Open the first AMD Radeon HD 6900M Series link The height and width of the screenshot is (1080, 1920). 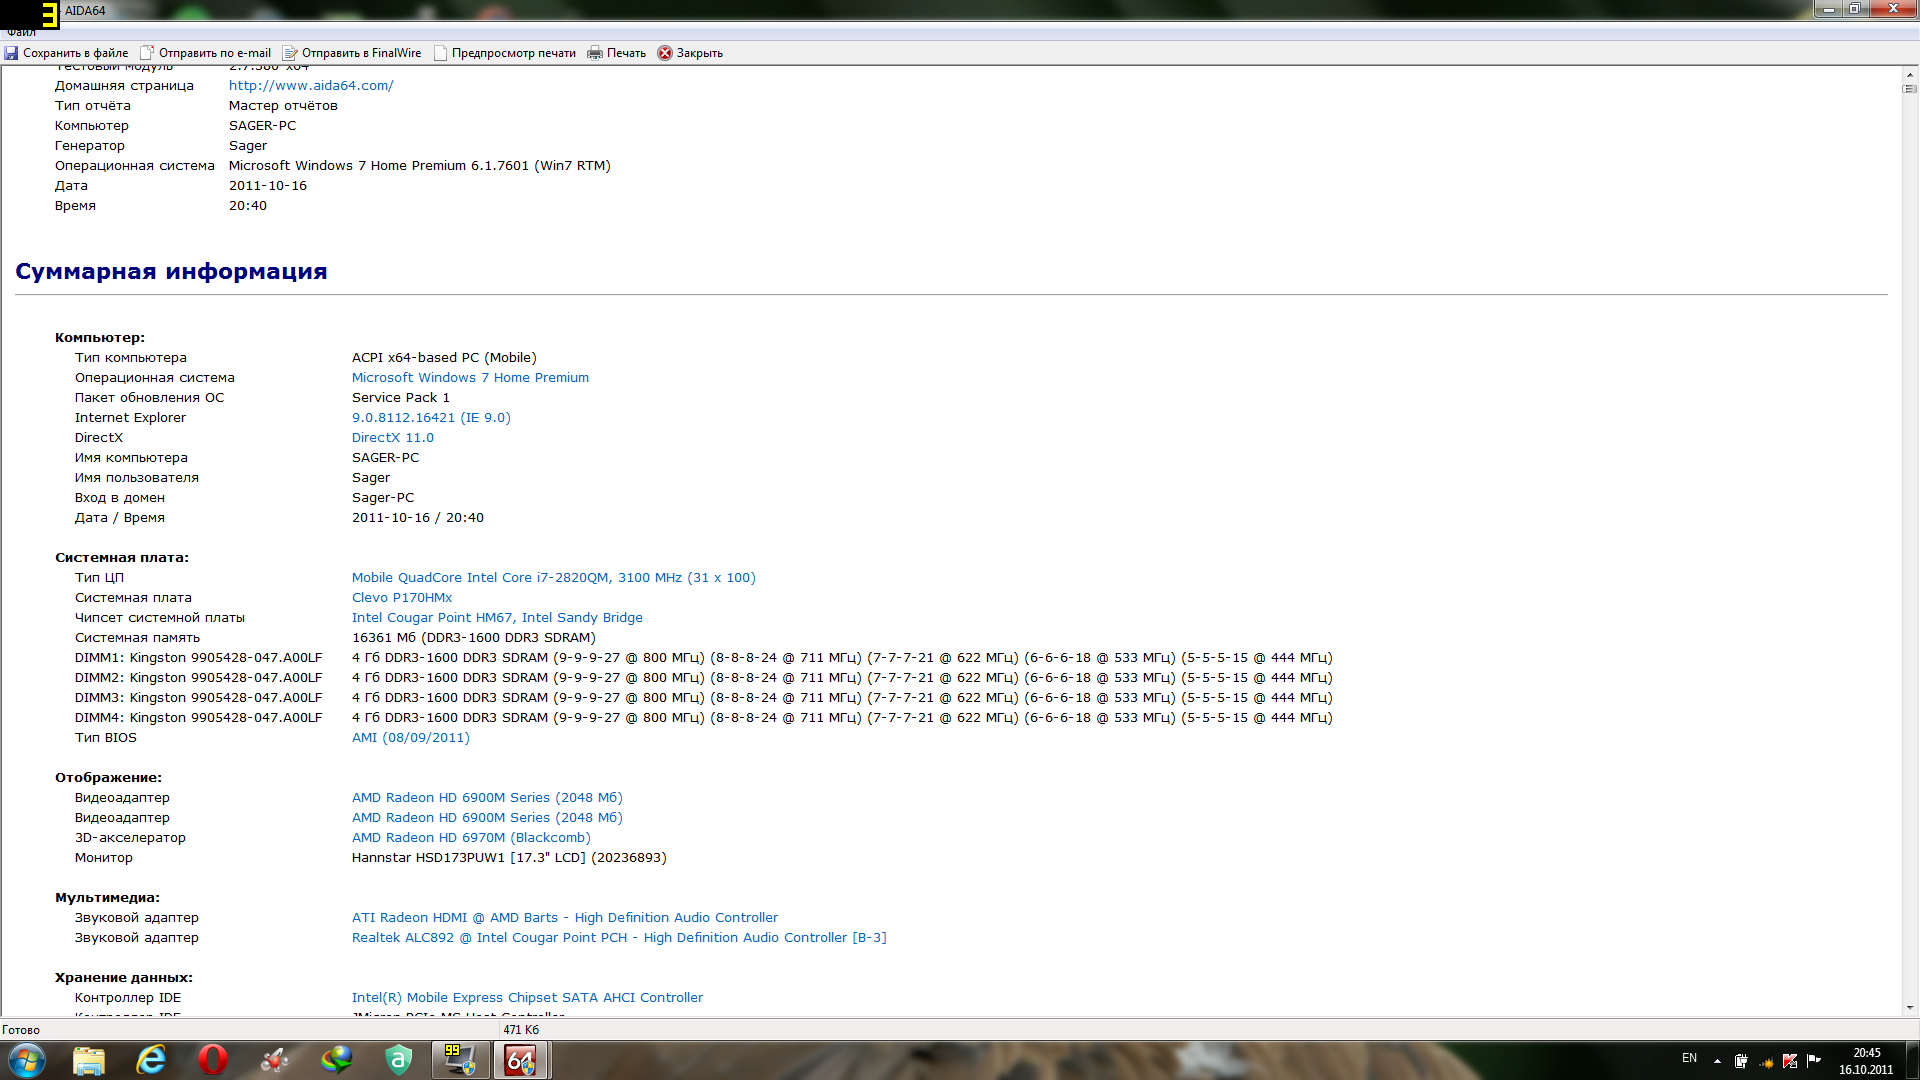[x=487, y=798]
